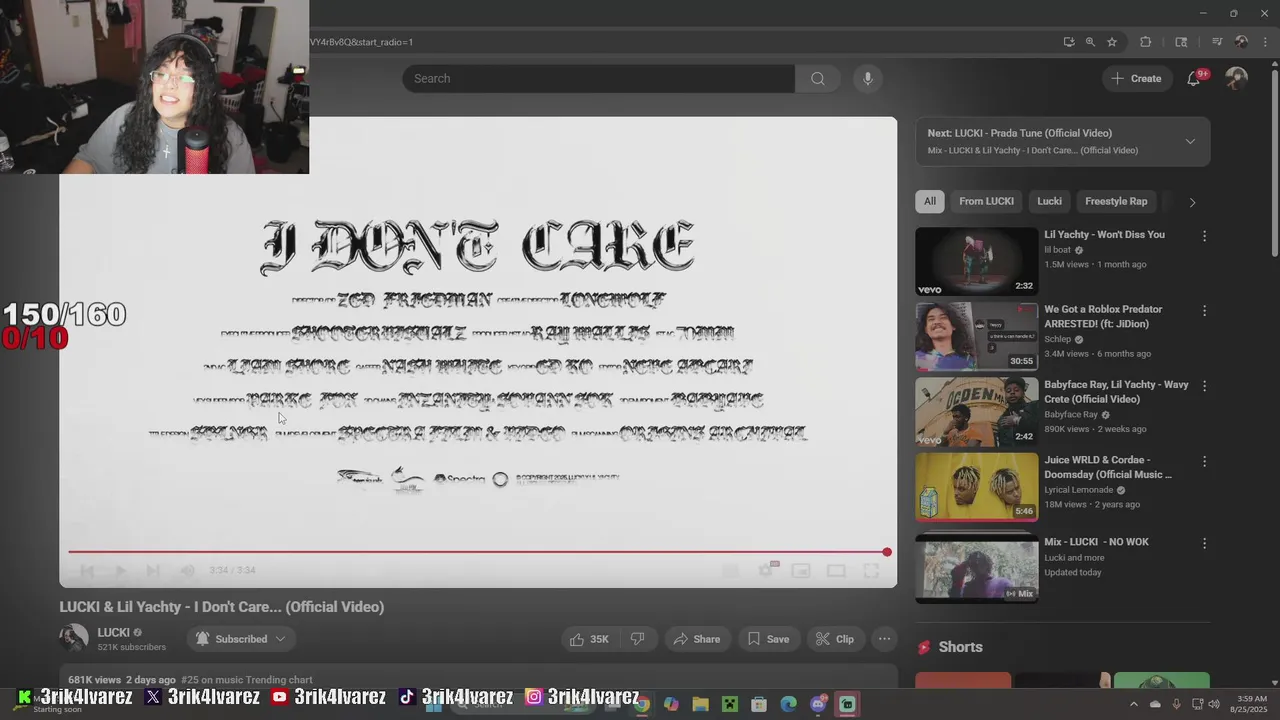Open options for Wavy Crete video

point(1204,387)
